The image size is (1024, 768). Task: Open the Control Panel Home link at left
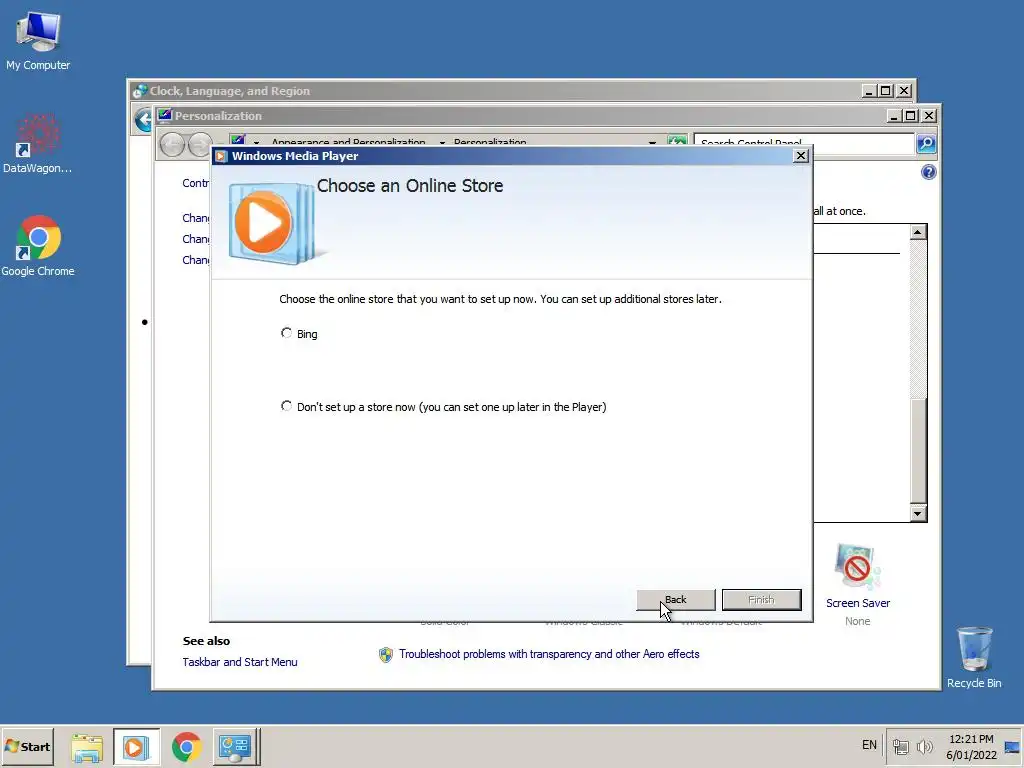pyautogui.click(x=196, y=183)
